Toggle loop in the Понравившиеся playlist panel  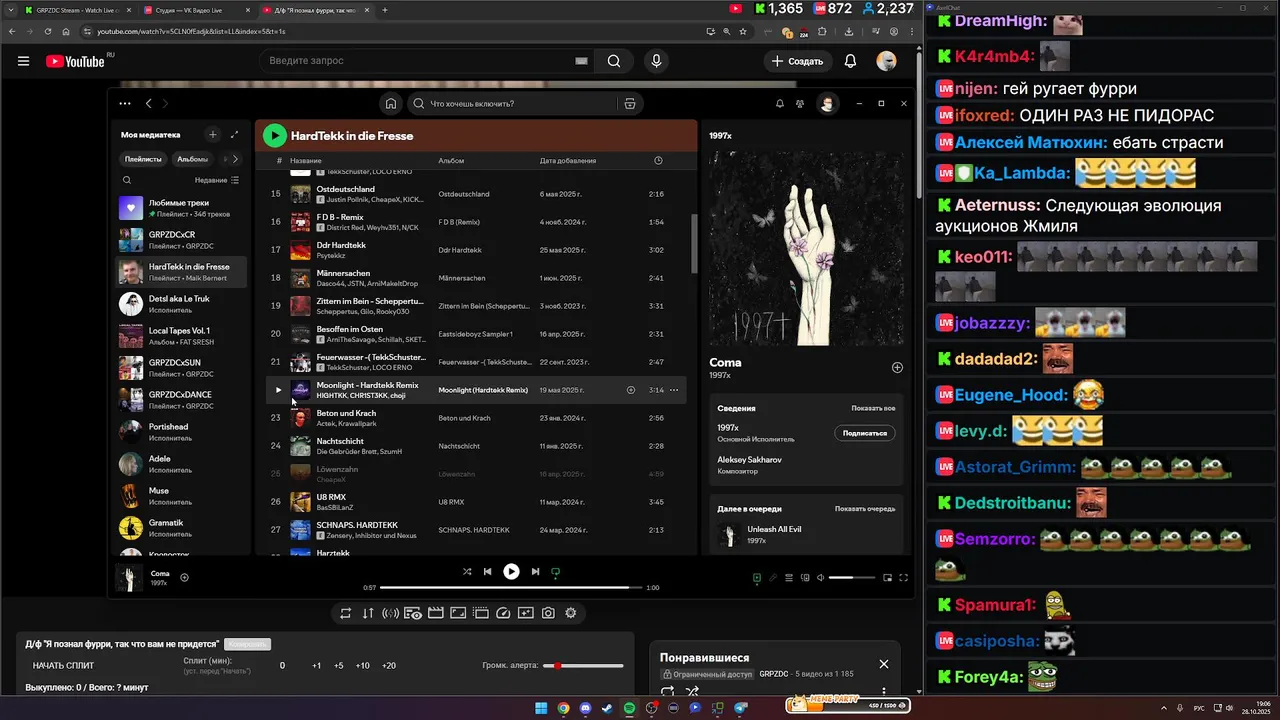pyautogui.click(x=668, y=691)
